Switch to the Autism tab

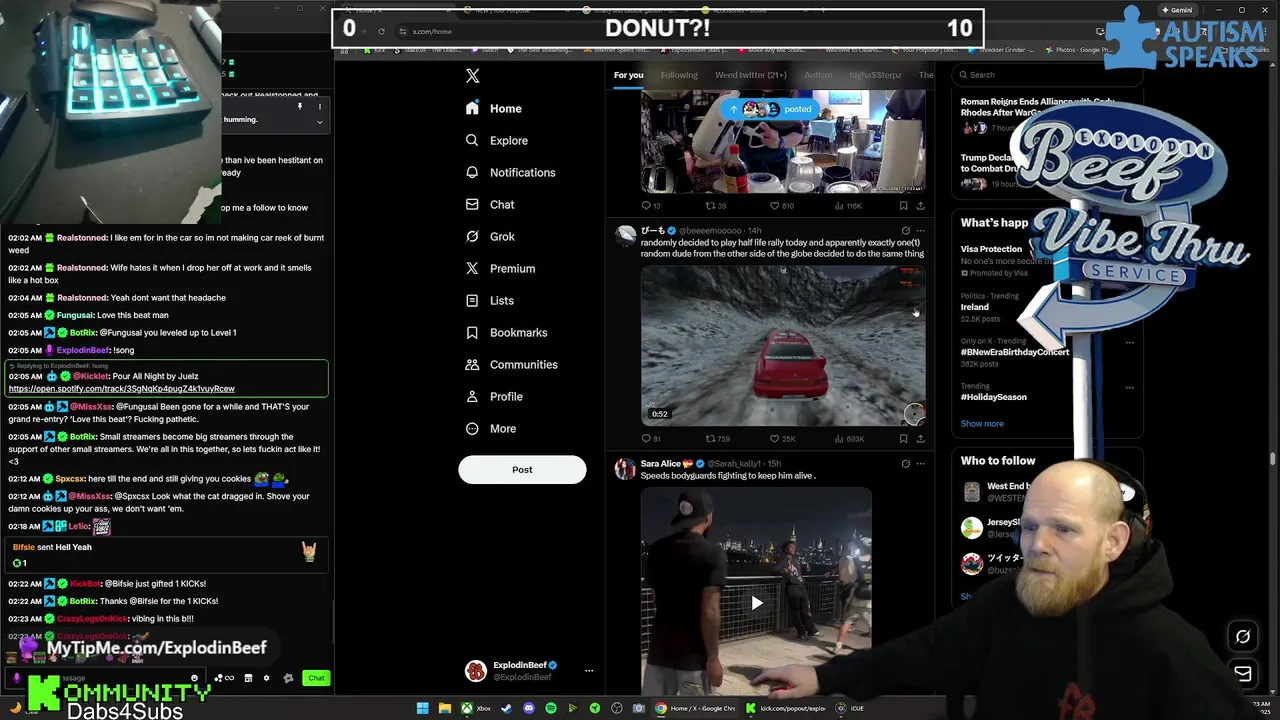(x=818, y=75)
